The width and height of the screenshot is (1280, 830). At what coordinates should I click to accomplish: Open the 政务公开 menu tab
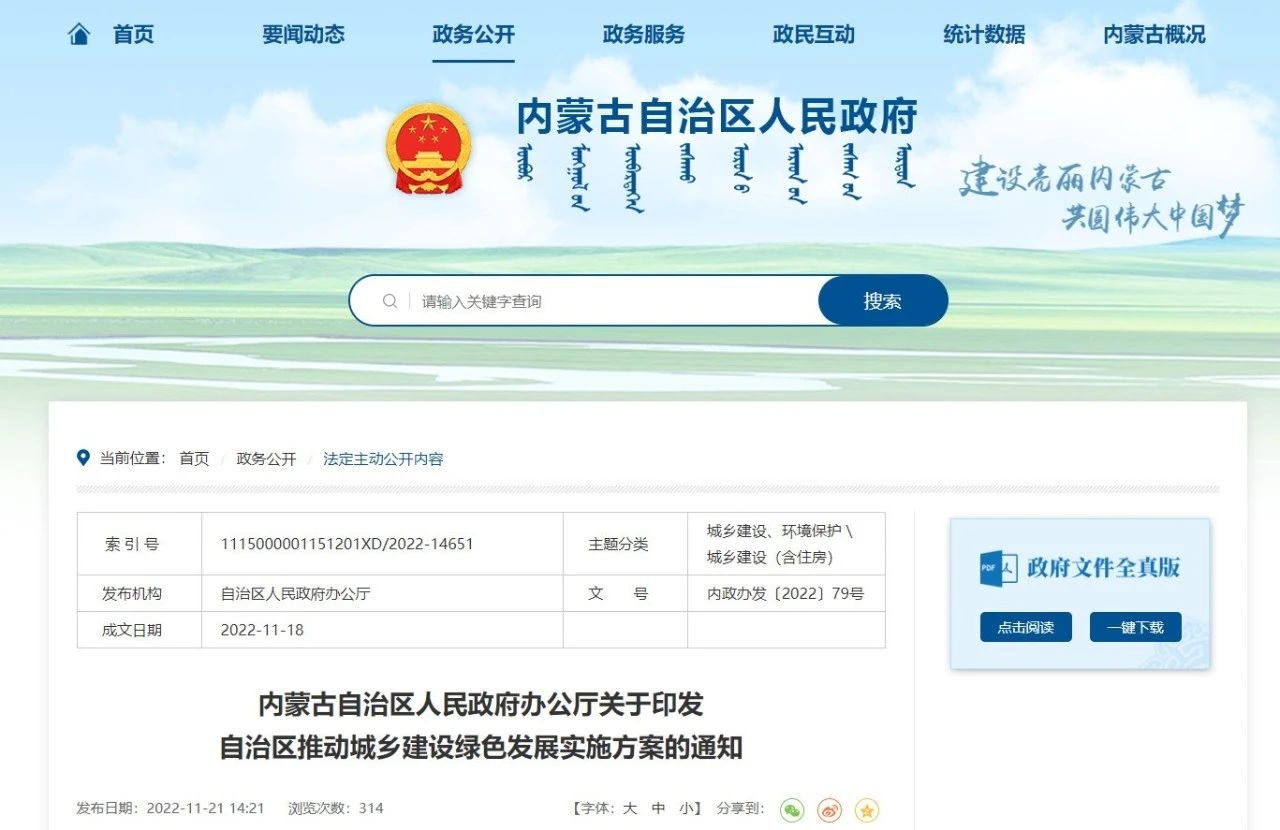(x=473, y=35)
